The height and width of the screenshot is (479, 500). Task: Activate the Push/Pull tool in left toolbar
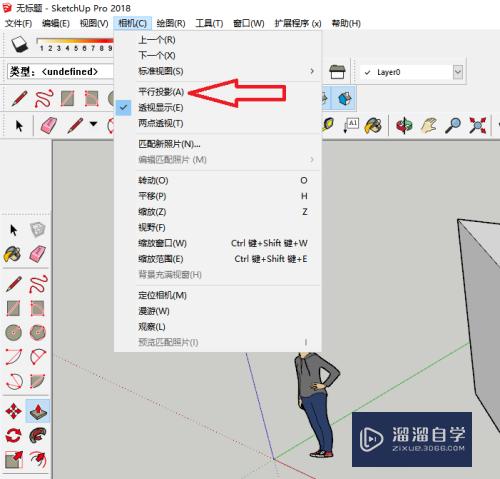click(x=38, y=411)
